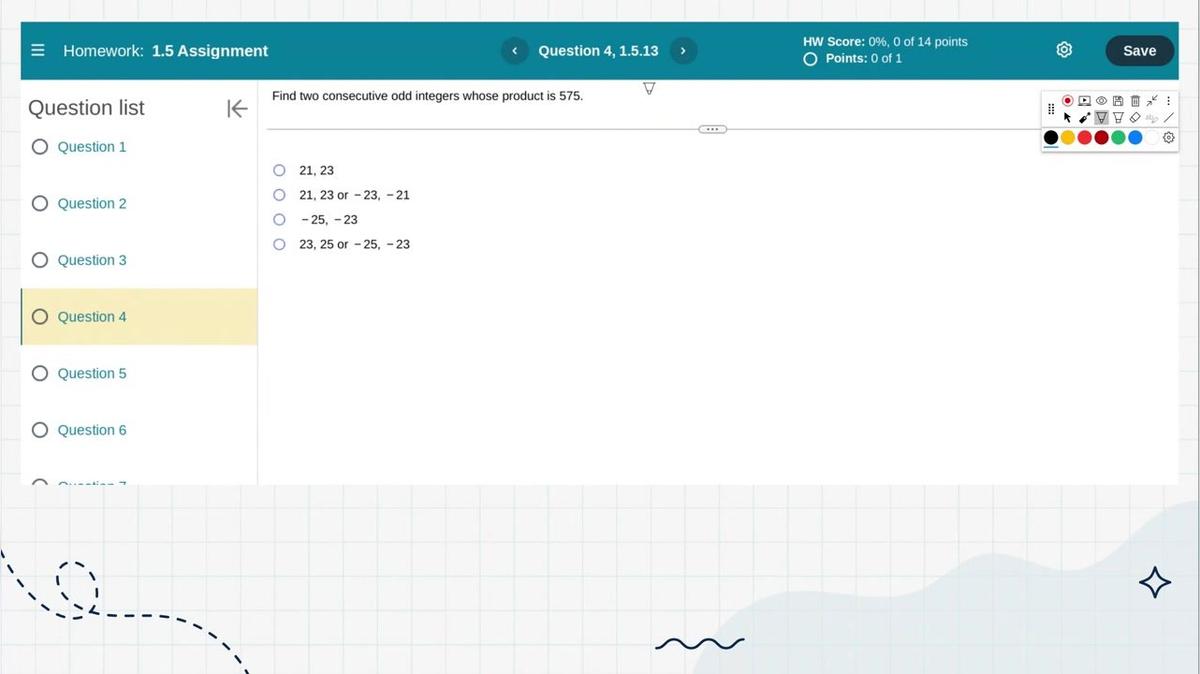The height and width of the screenshot is (674, 1200).
Task: Choose the straight line drawing tool
Action: (1169, 117)
